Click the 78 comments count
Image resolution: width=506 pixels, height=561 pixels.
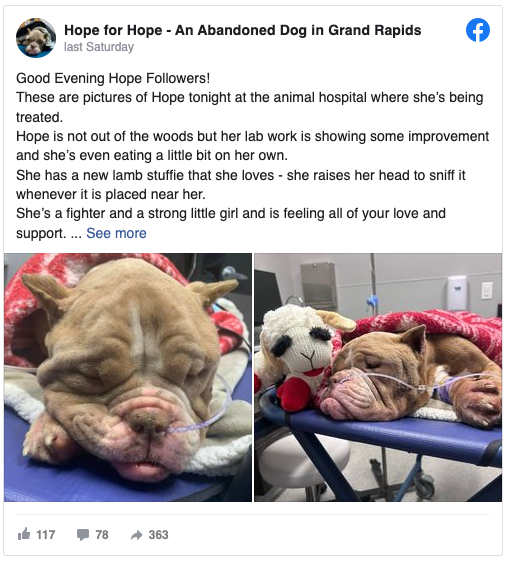coord(102,535)
